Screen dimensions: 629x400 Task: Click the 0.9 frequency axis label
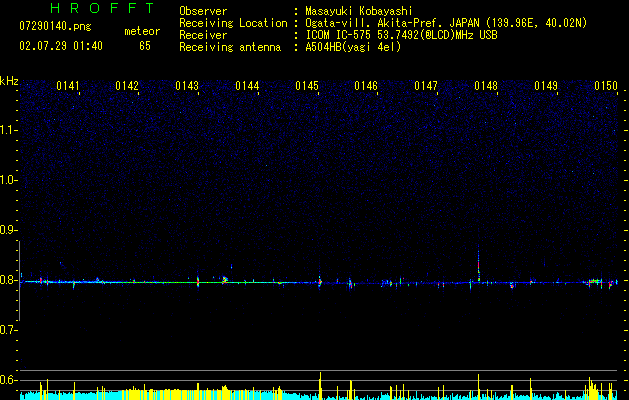[8, 230]
